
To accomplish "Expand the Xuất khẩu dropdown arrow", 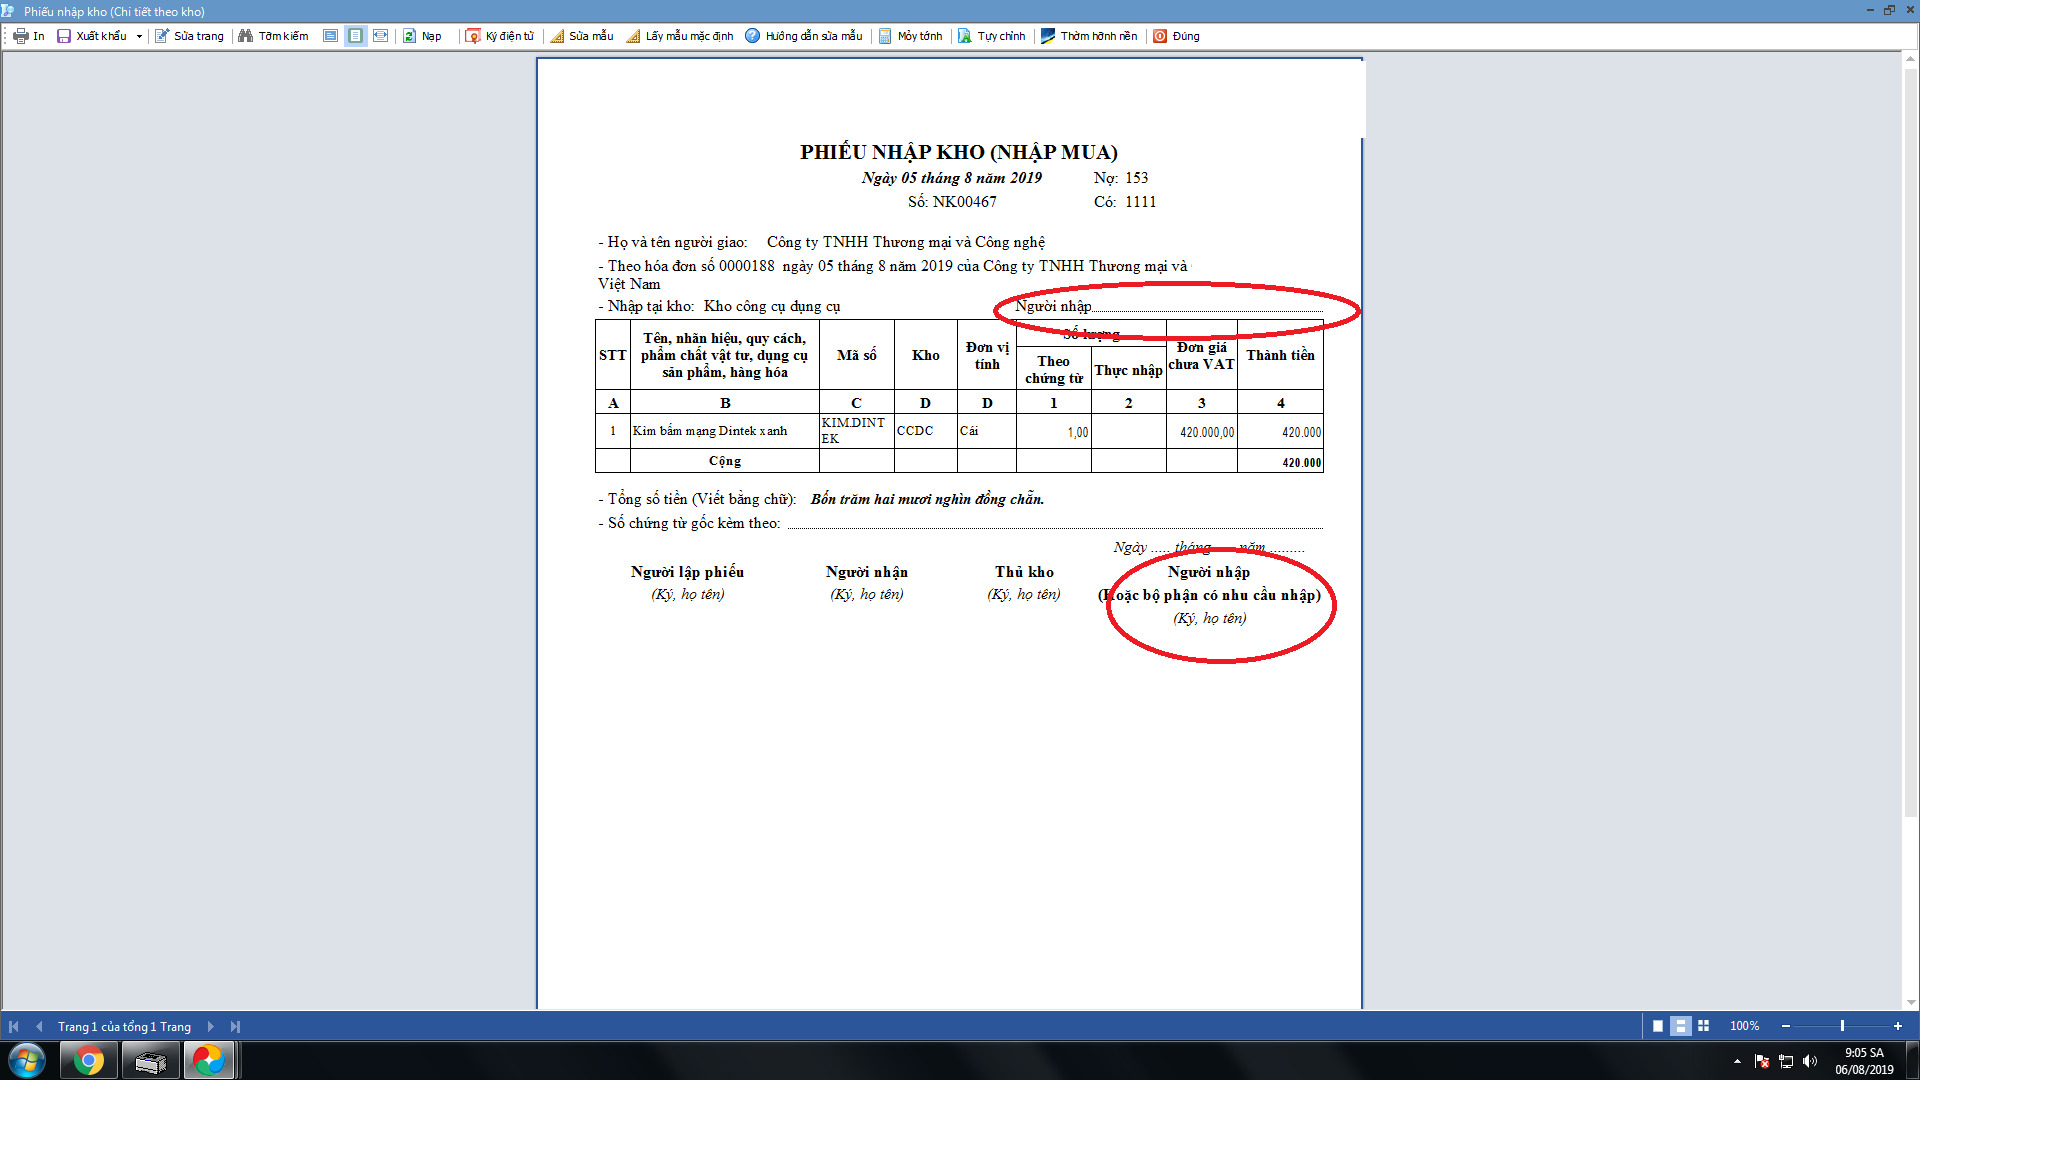I will tap(139, 36).
